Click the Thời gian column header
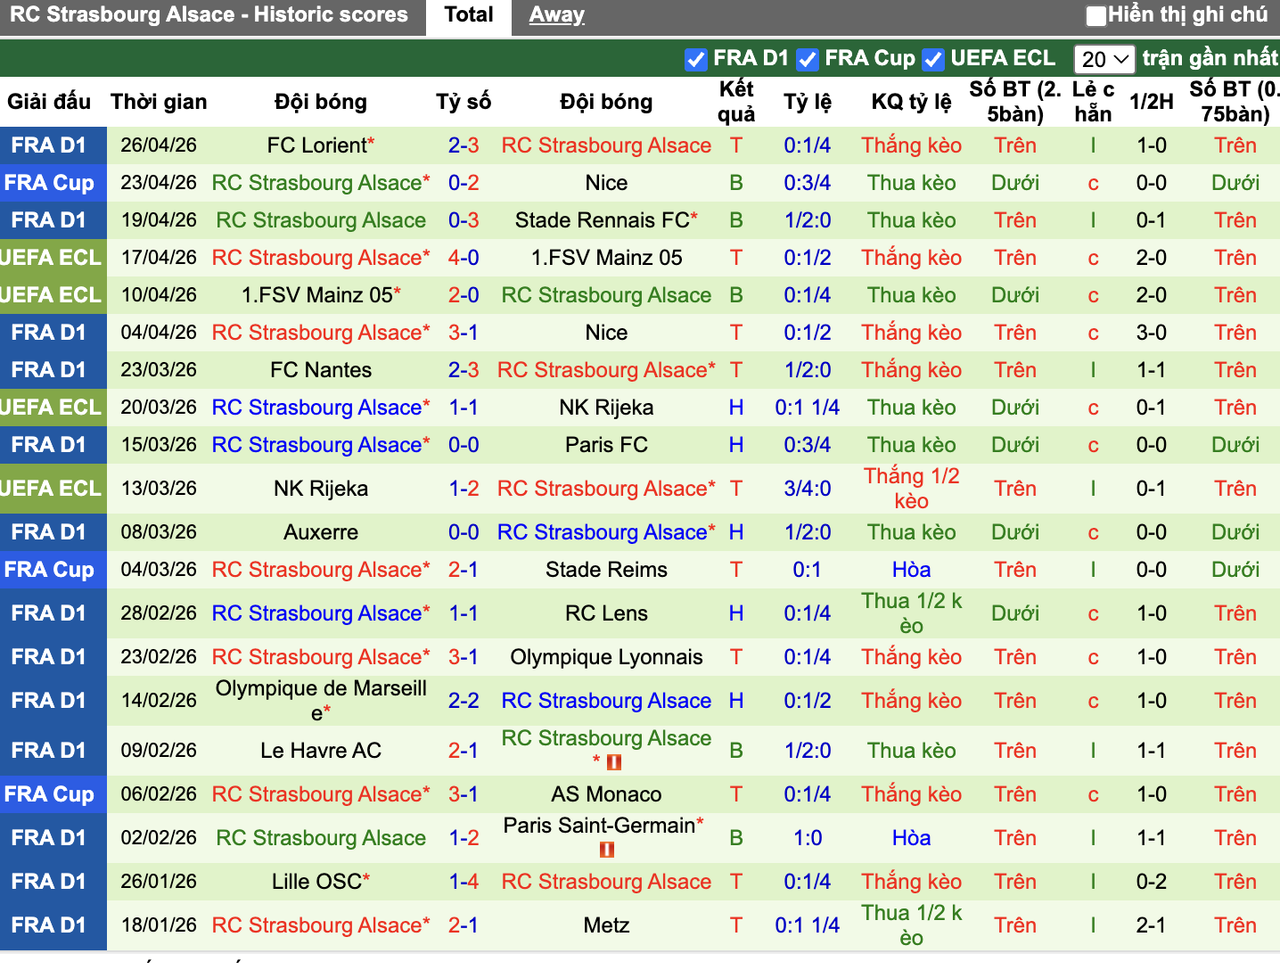 tap(159, 102)
